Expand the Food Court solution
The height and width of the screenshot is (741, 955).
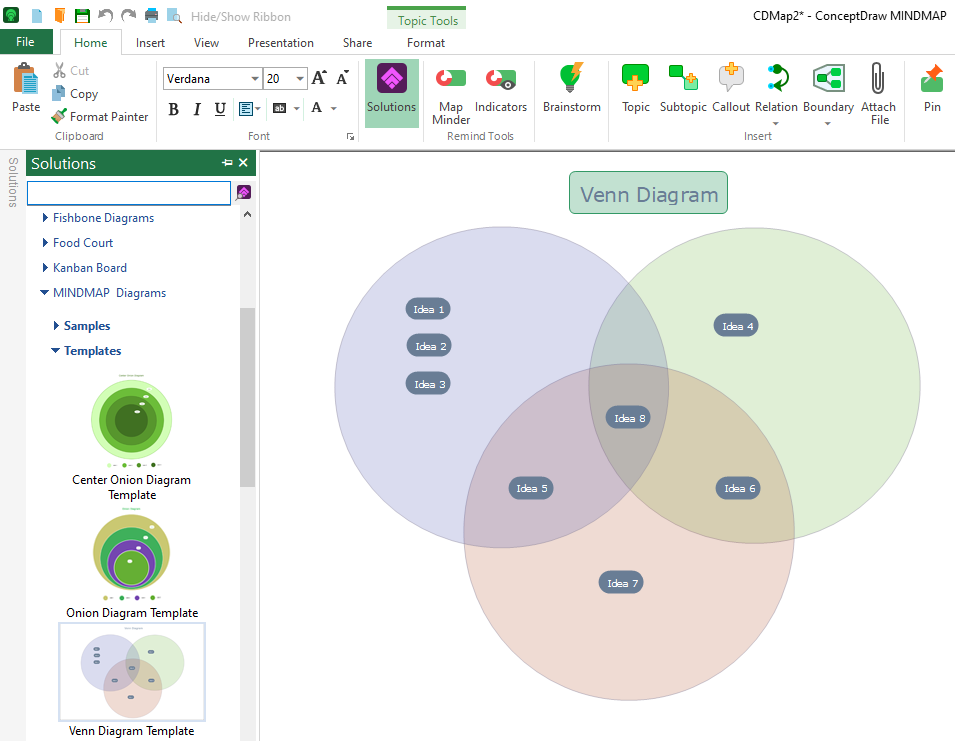point(45,242)
